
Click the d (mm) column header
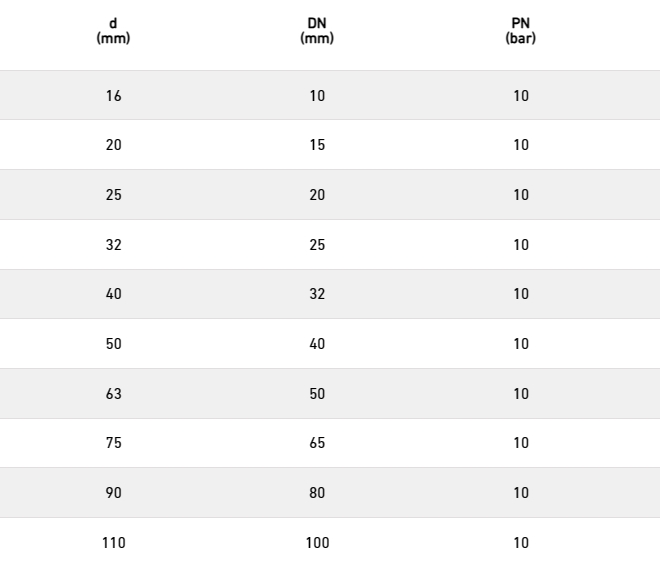(113, 31)
